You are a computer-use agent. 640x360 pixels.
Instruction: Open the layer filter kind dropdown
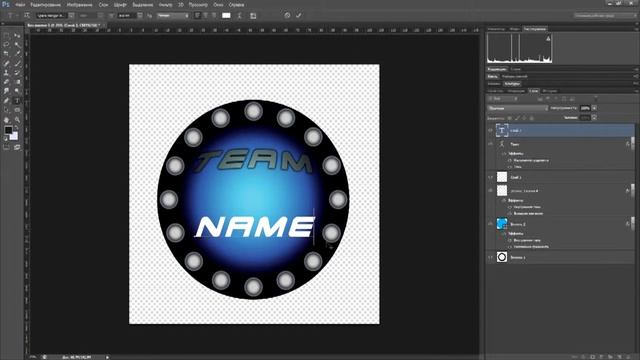[x=503, y=99]
